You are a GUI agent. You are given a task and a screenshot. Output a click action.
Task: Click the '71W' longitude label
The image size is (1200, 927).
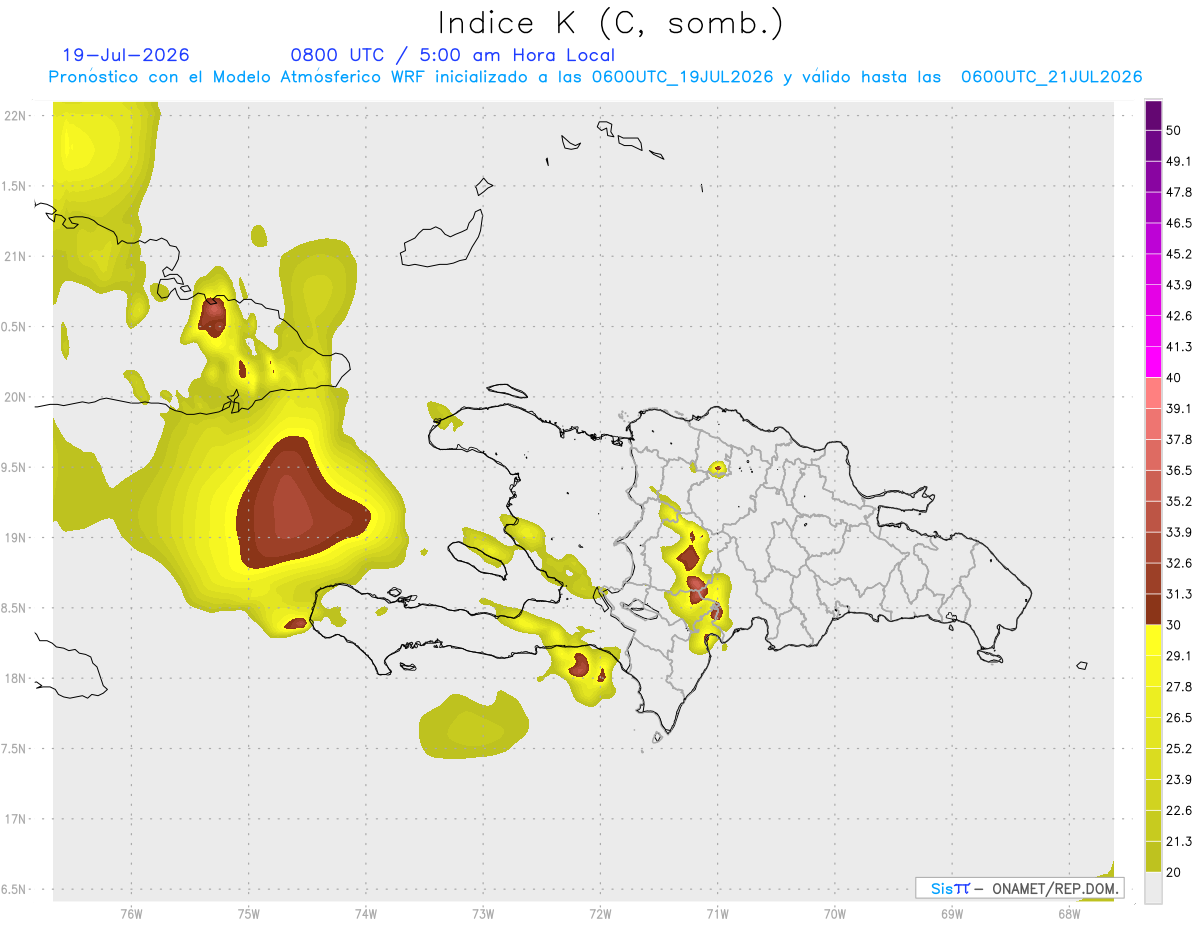[x=717, y=914]
